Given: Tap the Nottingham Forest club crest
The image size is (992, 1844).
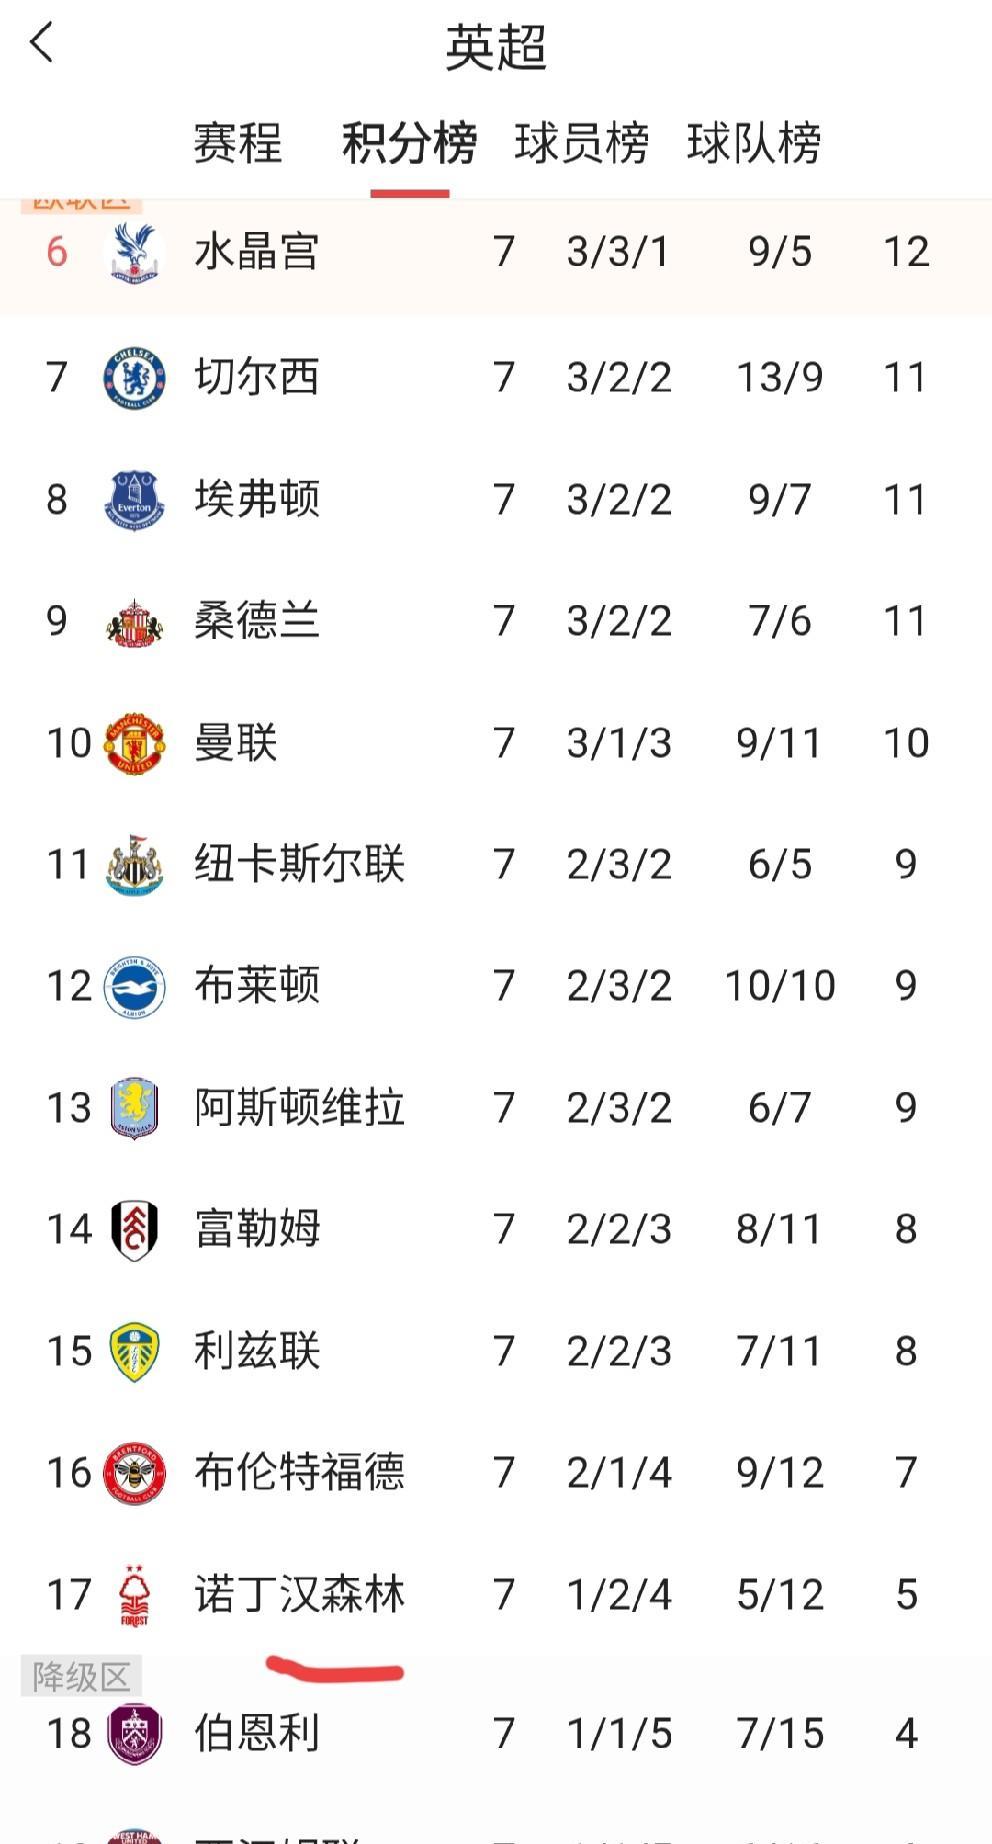Looking at the screenshot, I should coord(134,1595).
